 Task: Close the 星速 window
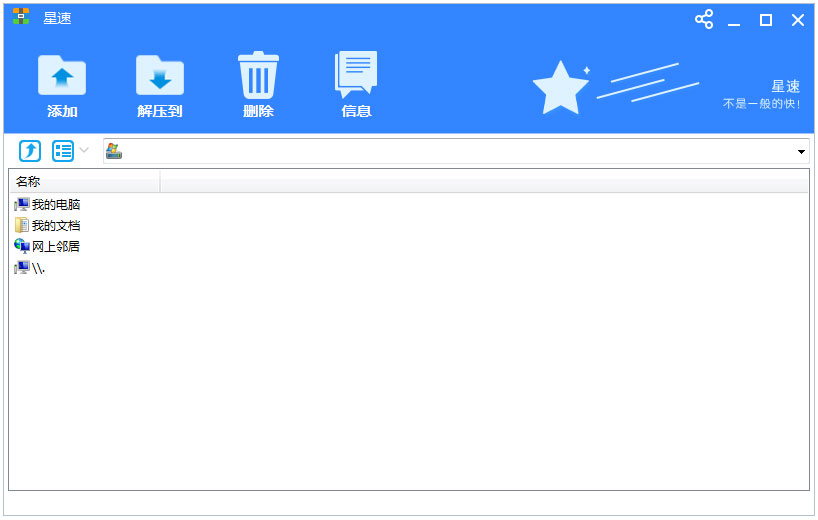[798, 20]
